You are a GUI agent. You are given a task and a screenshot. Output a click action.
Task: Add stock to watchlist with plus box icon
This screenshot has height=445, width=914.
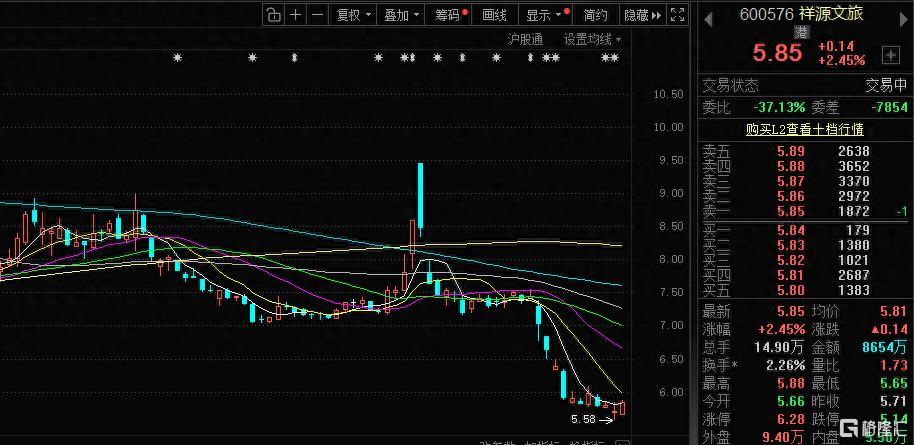pyautogui.click(x=891, y=55)
